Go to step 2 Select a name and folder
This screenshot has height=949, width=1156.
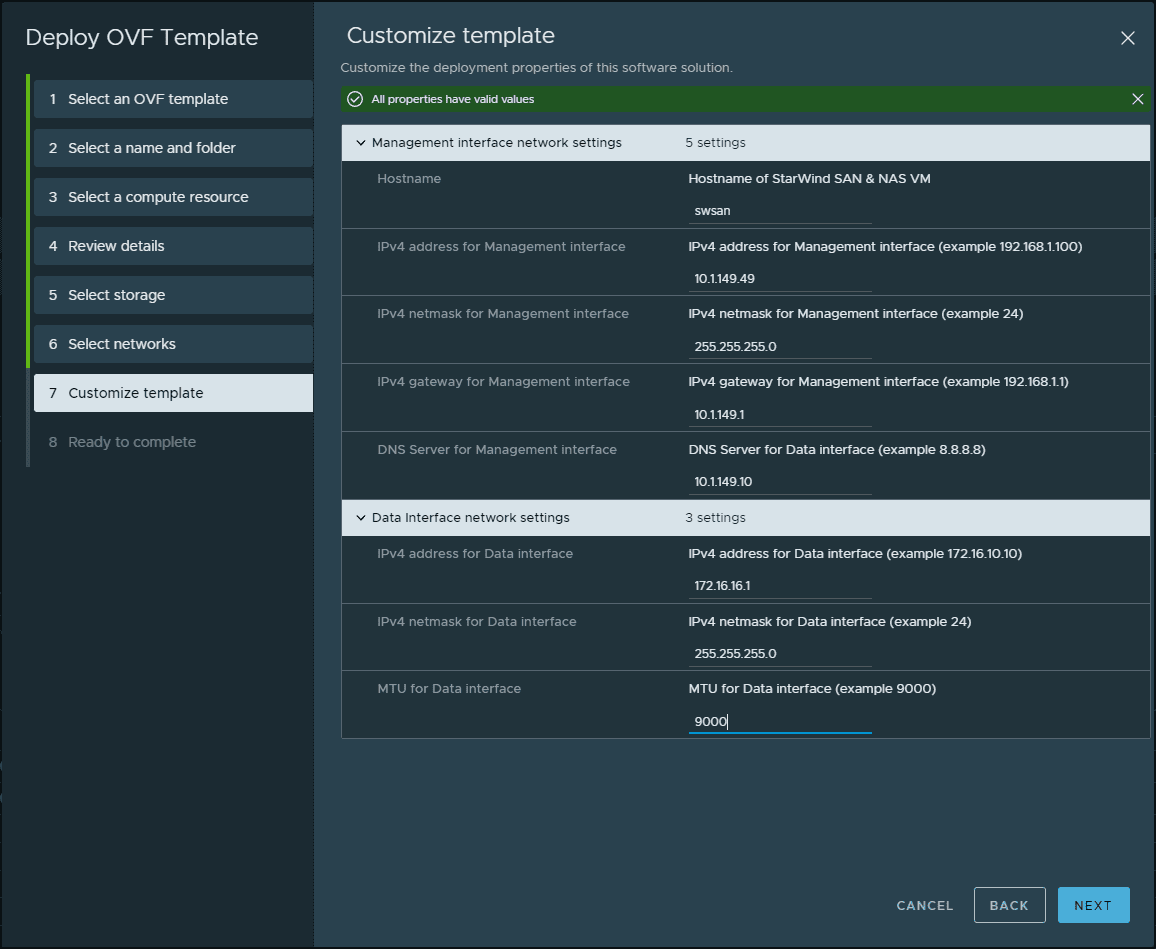173,148
